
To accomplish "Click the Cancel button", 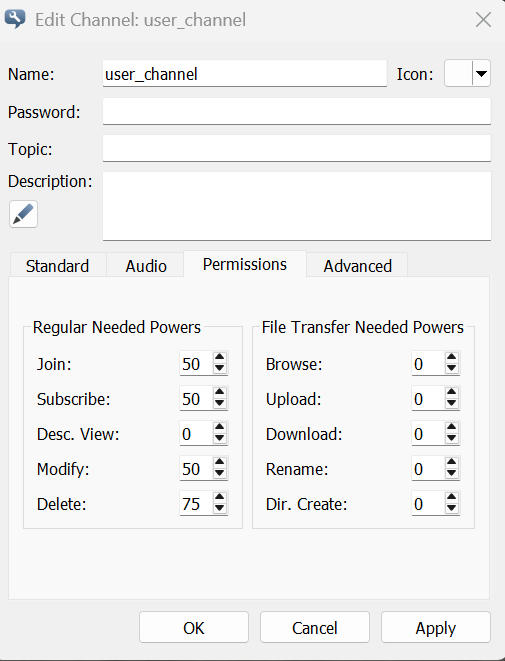I will click(315, 627).
